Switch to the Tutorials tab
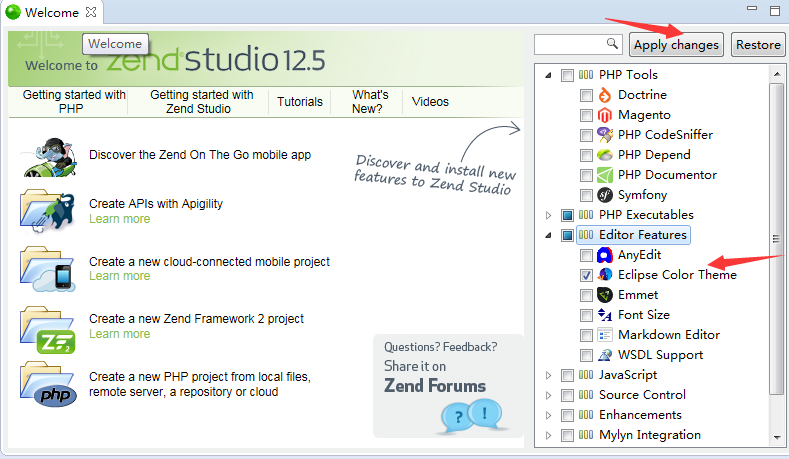The image size is (789, 459). click(300, 102)
